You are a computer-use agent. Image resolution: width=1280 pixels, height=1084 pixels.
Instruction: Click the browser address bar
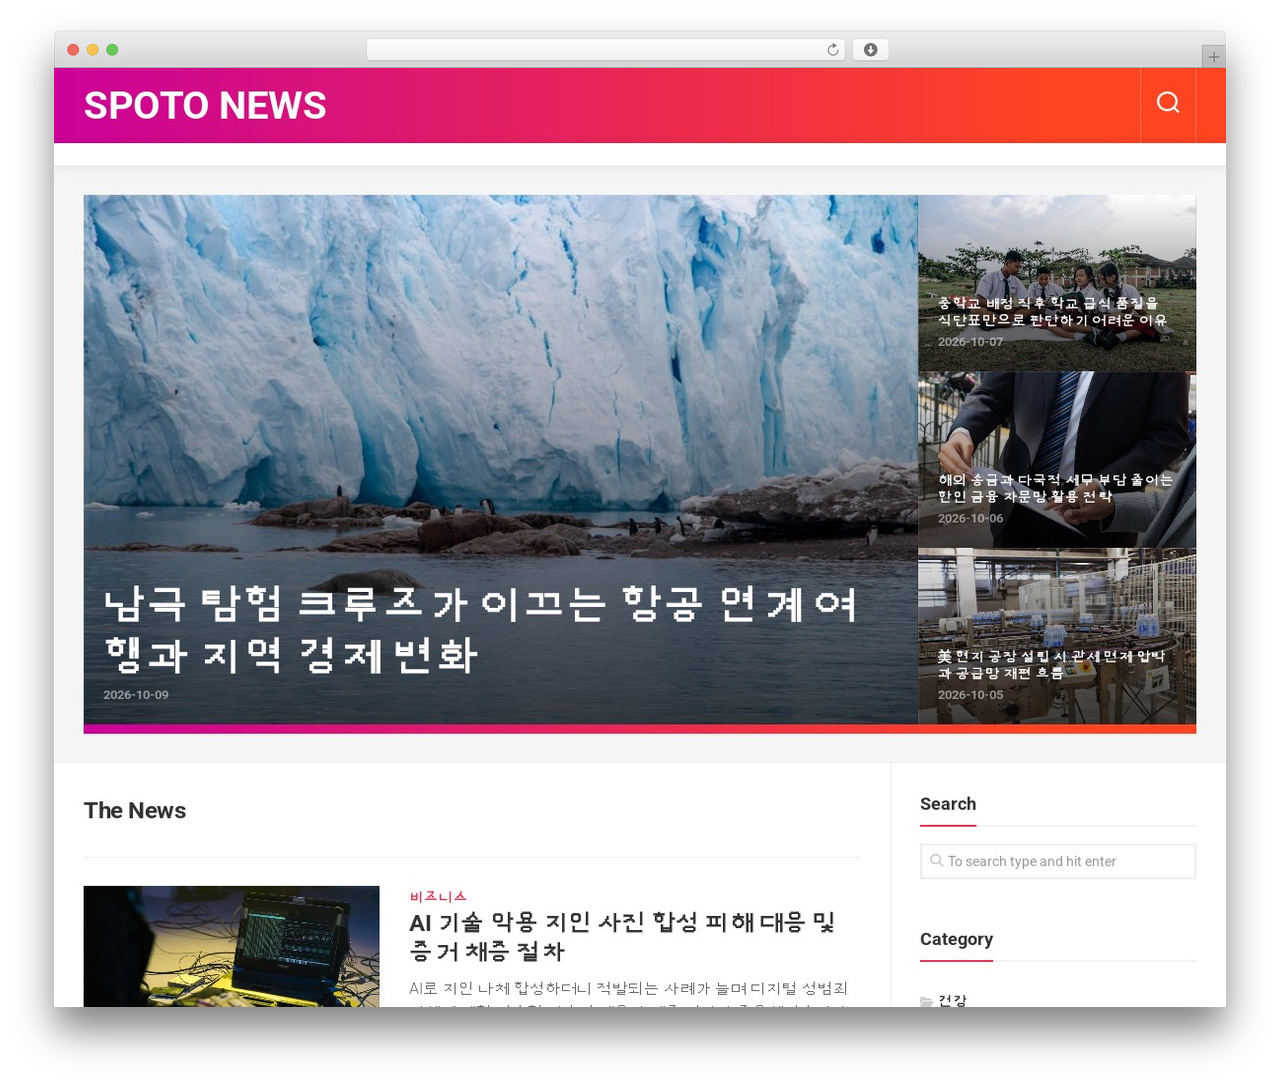click(x=606, y=50)
